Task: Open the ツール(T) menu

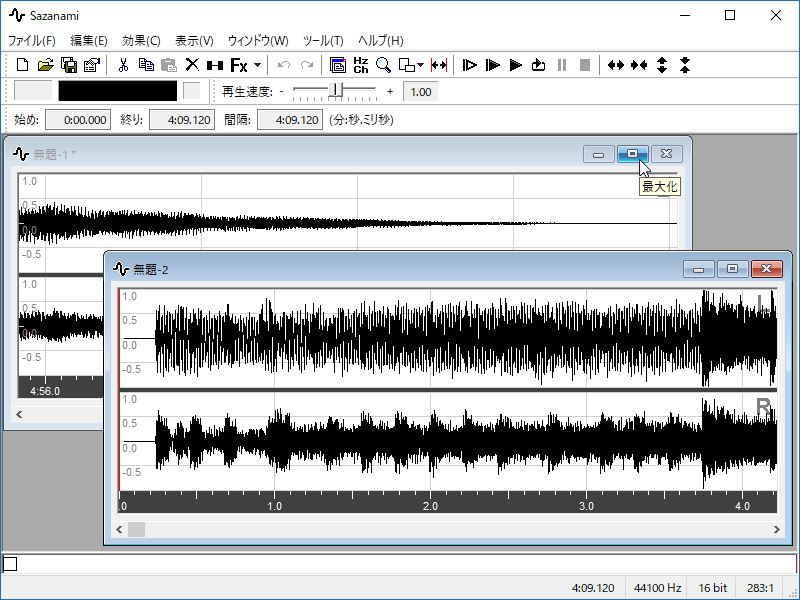Action: pyautogui.click(x=322, y=41)
